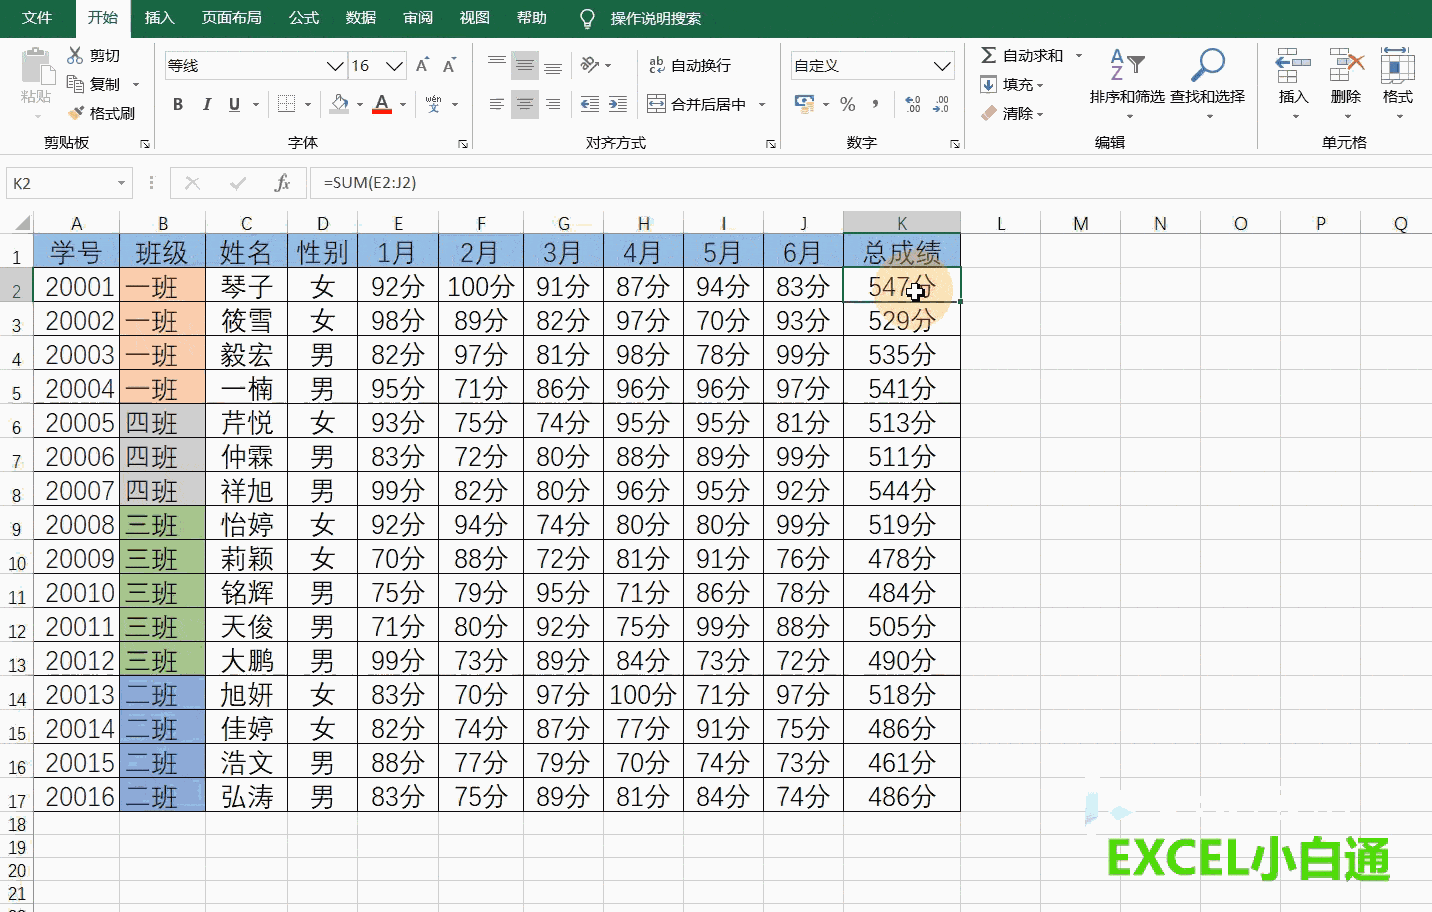The height and width of the screenshot is (912, 1432).
Task: Click the fill color bucket
Action: click(x=340, y=104)
